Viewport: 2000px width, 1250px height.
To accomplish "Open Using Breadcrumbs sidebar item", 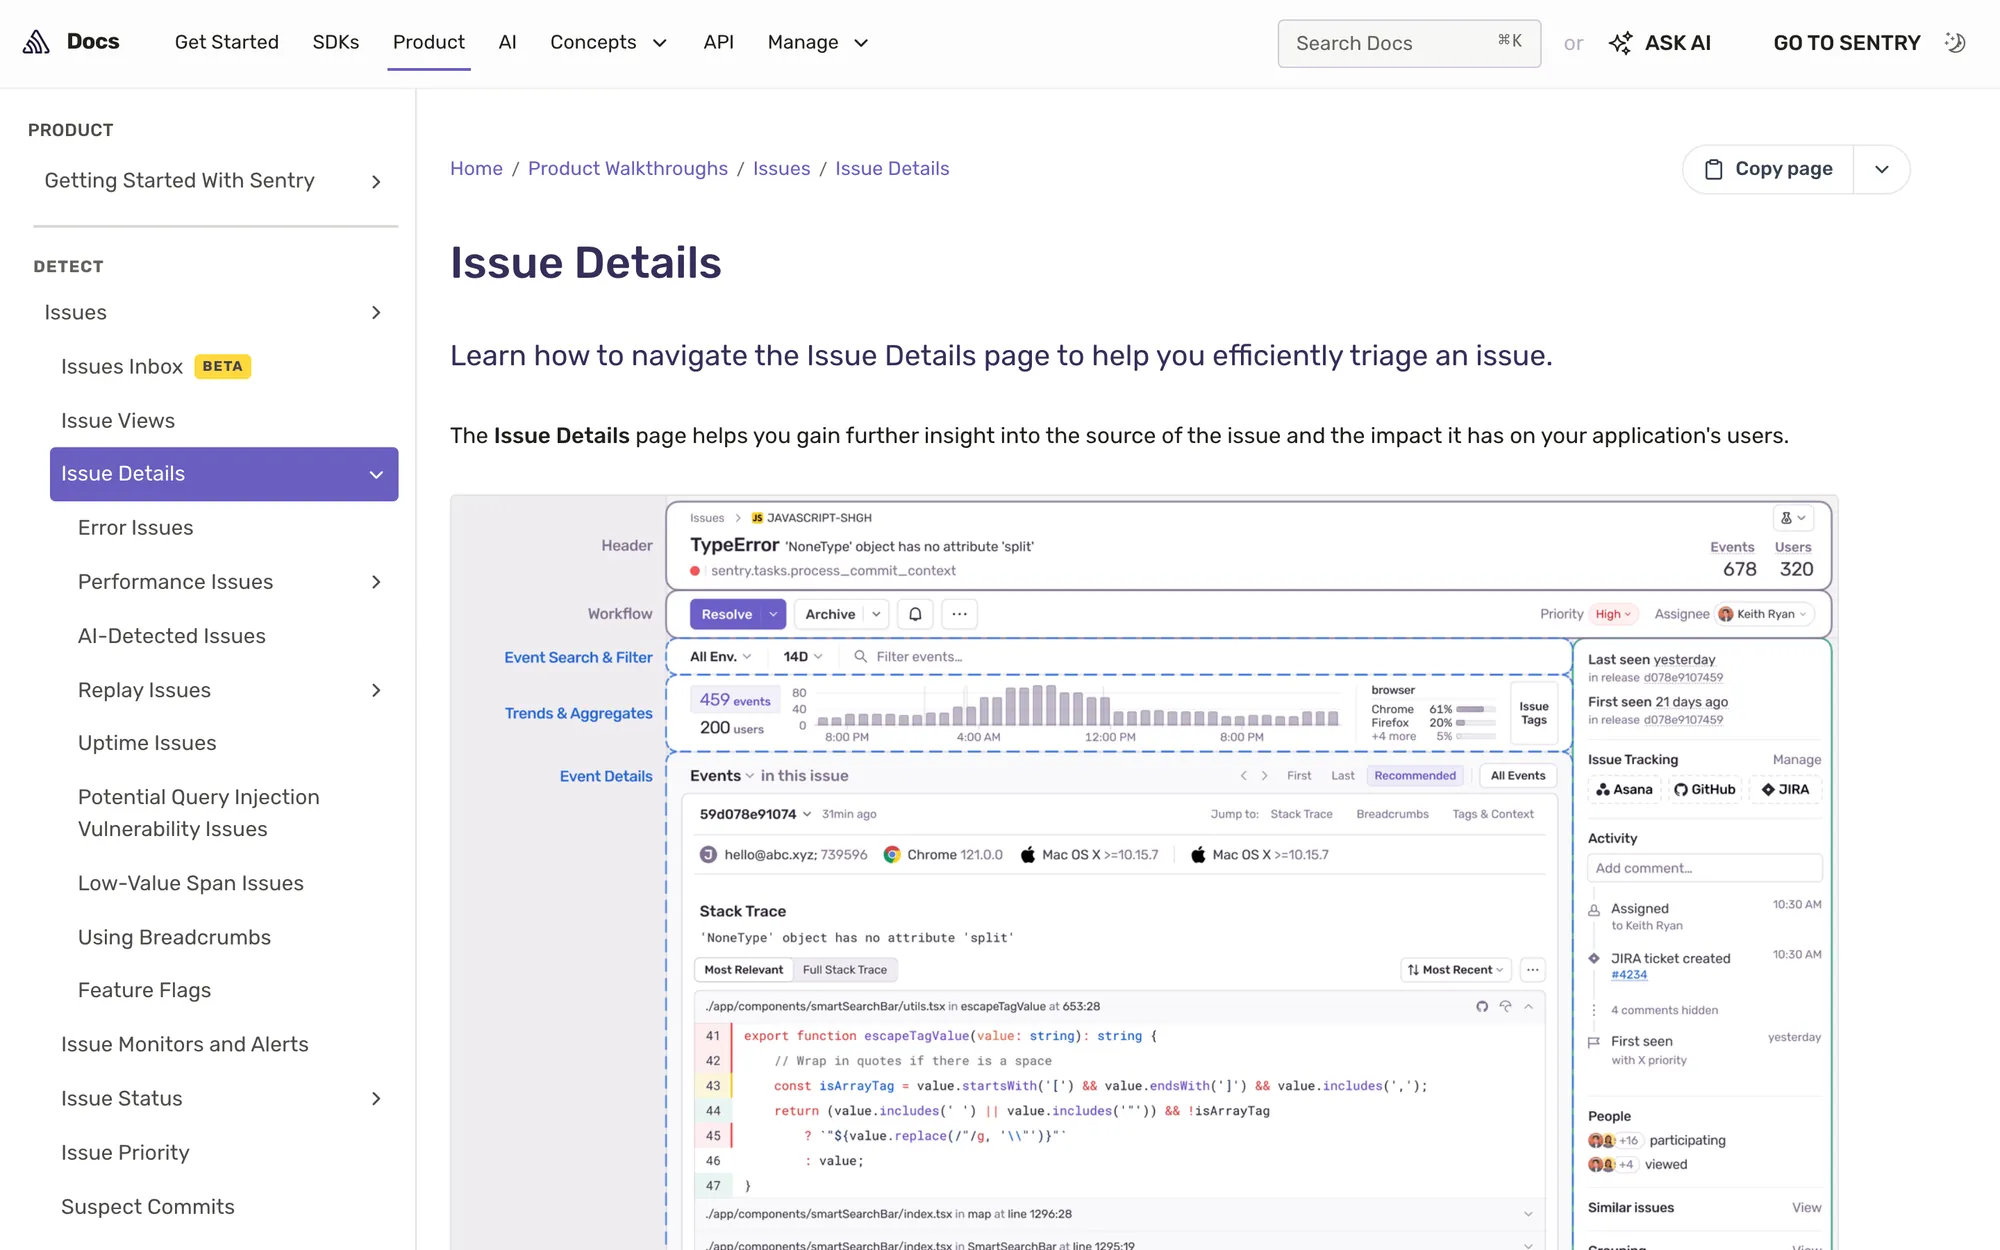I will point(174,937).
